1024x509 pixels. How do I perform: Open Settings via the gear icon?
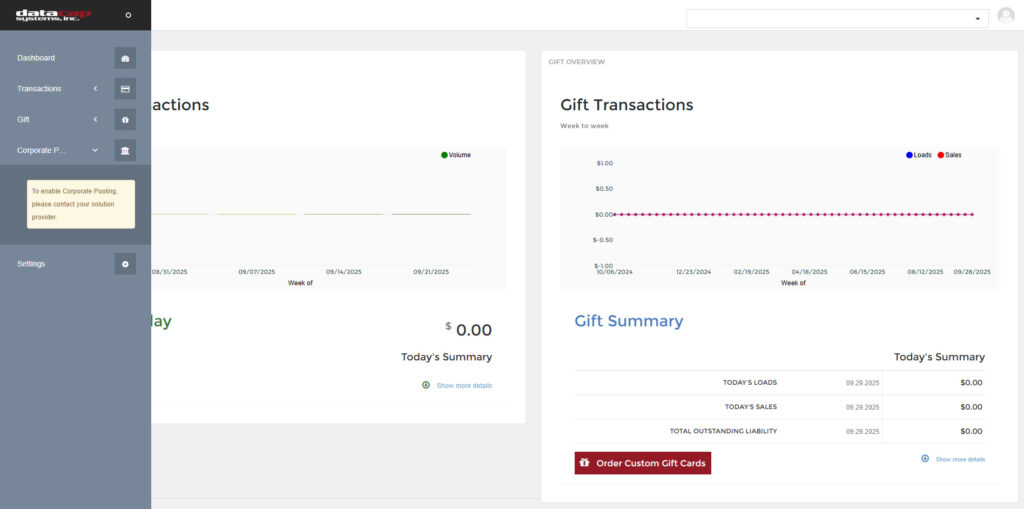coord(125,264)
